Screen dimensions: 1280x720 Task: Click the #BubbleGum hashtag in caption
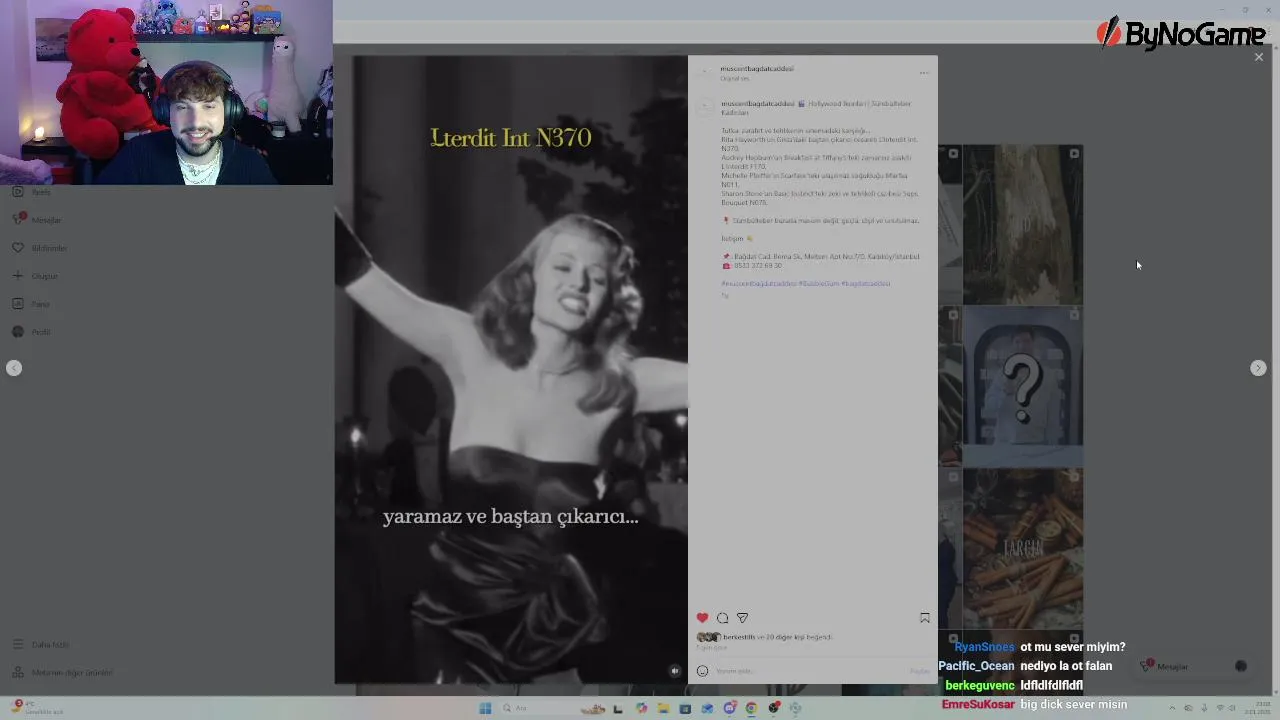pos(818,283)
